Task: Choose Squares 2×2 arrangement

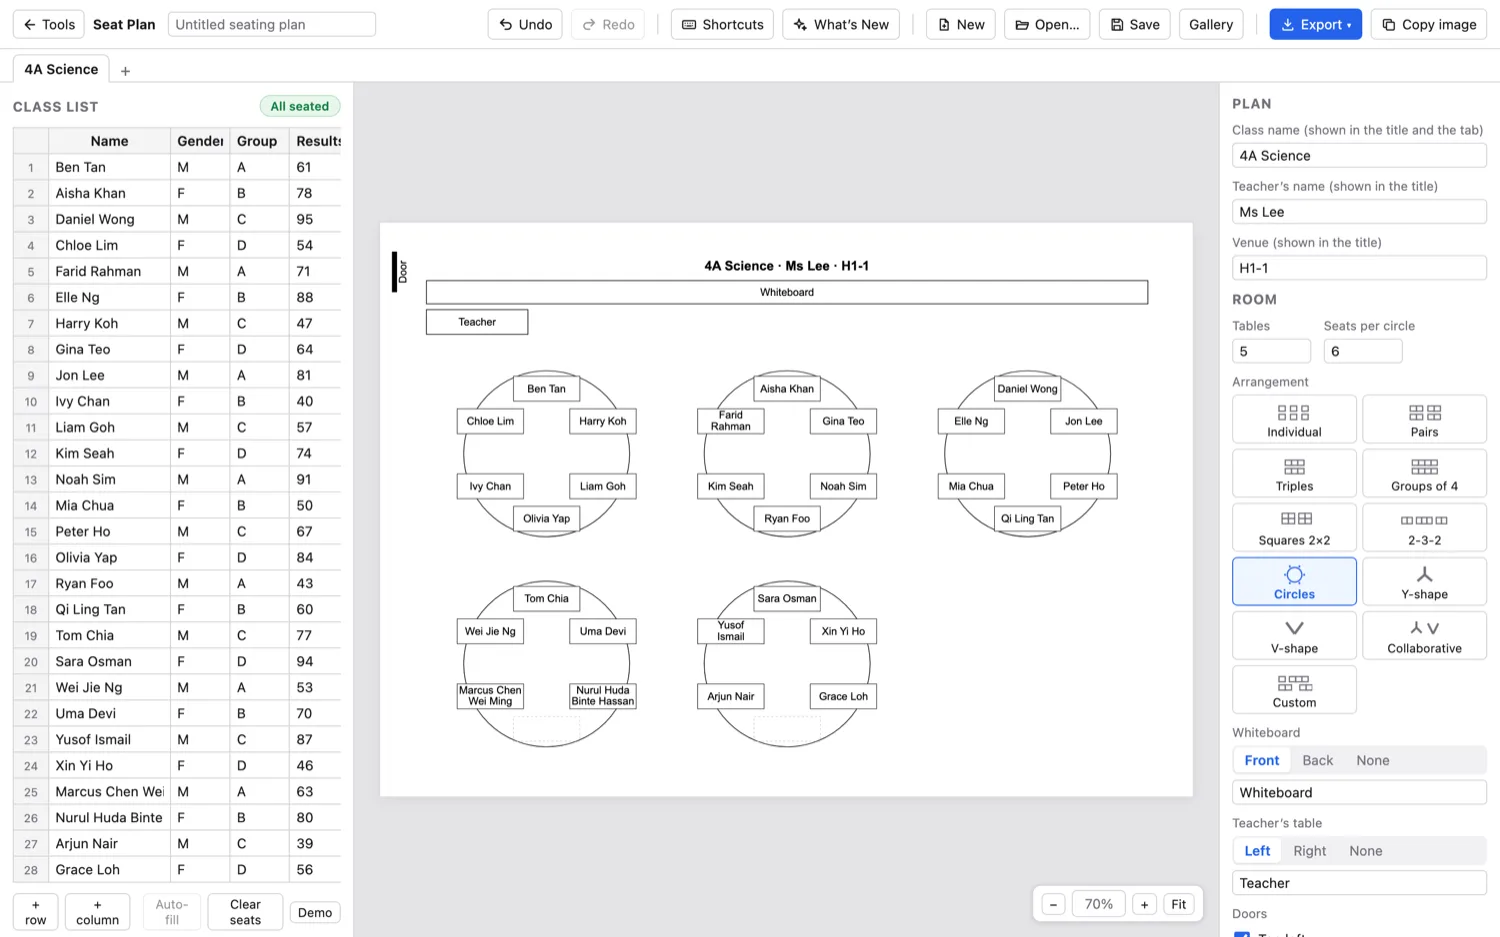Action: (1294, 527)
